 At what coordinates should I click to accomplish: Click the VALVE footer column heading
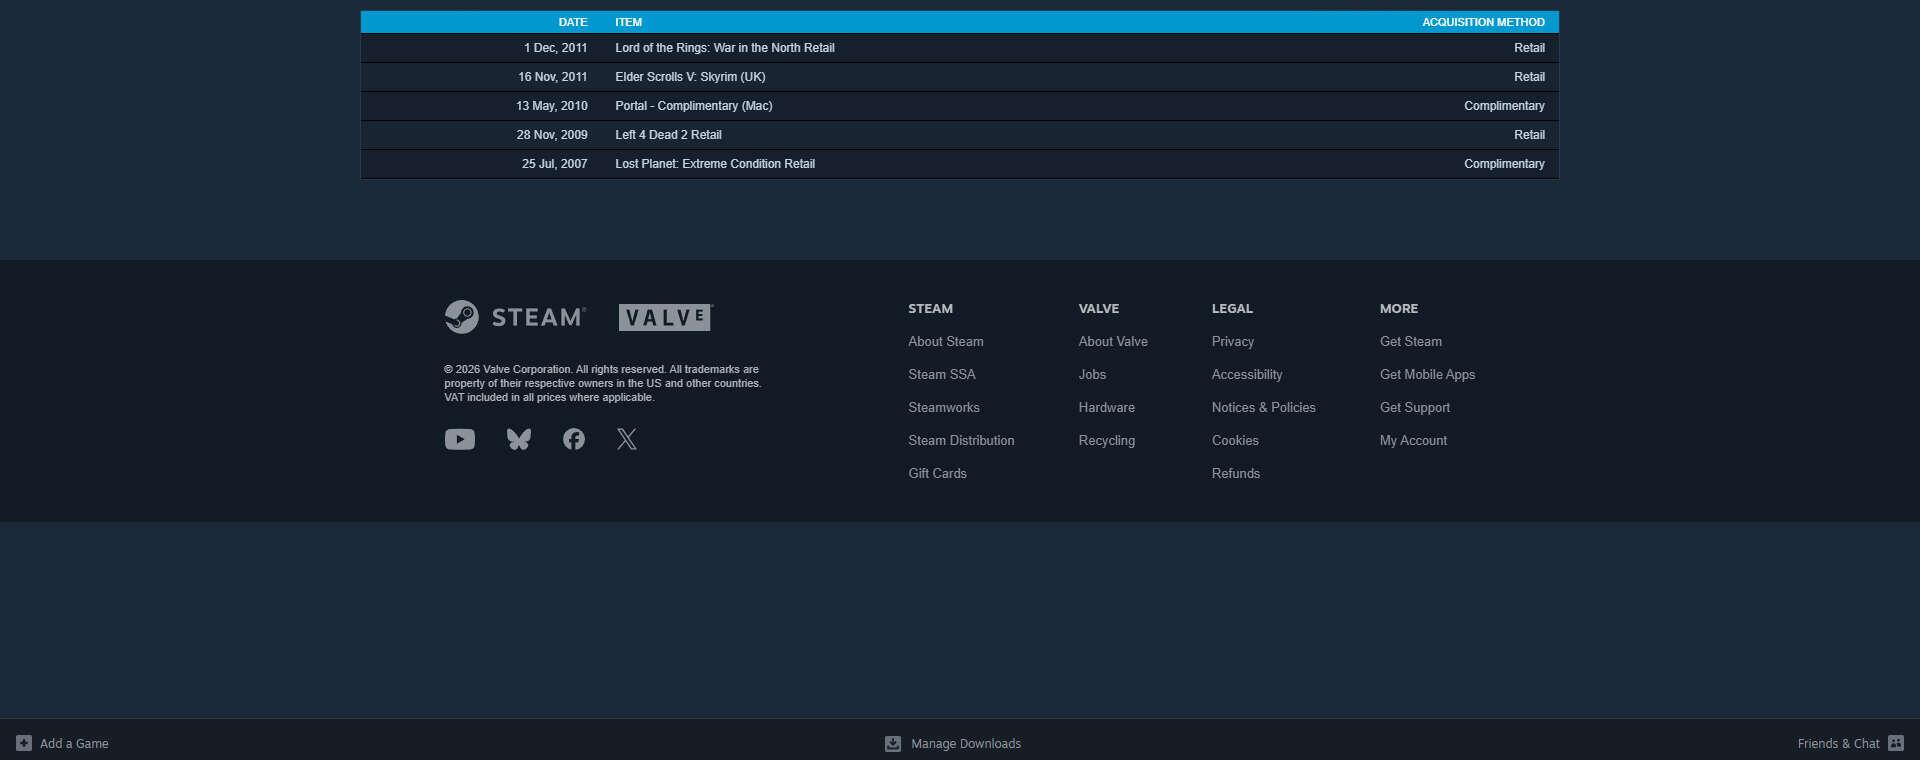(1098, 309)
